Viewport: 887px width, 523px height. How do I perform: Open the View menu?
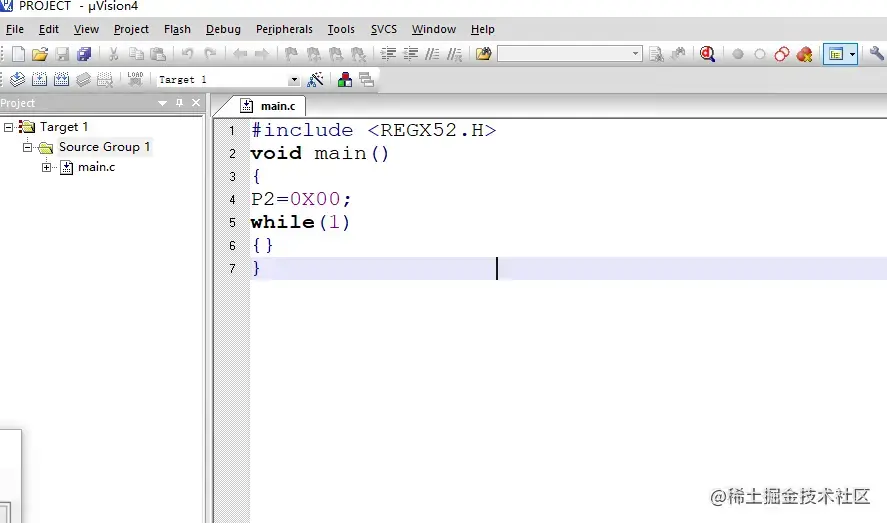pyautogui.click(x=86, y=29)
